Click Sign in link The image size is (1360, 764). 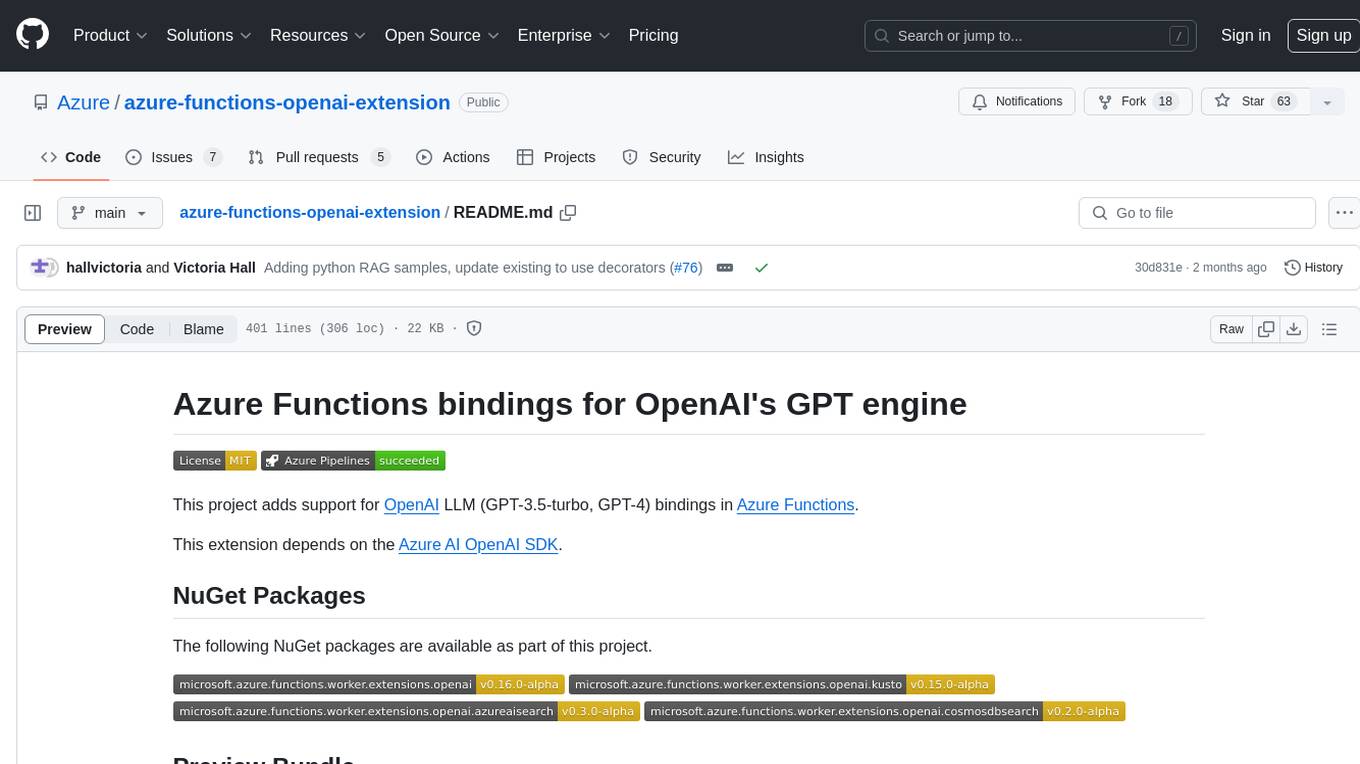point(1245,35)
